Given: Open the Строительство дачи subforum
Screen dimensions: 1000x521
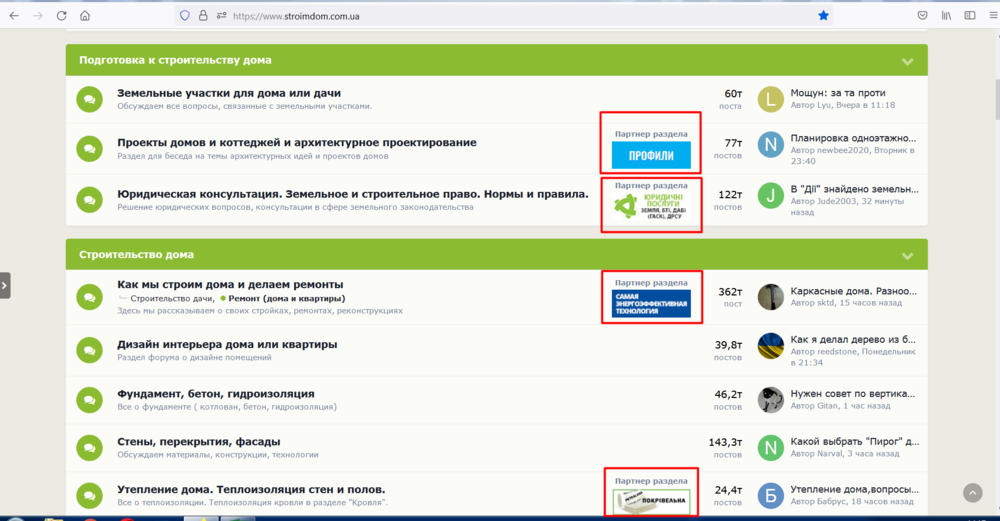Looking at the screenshot, I should pos(171,298).
